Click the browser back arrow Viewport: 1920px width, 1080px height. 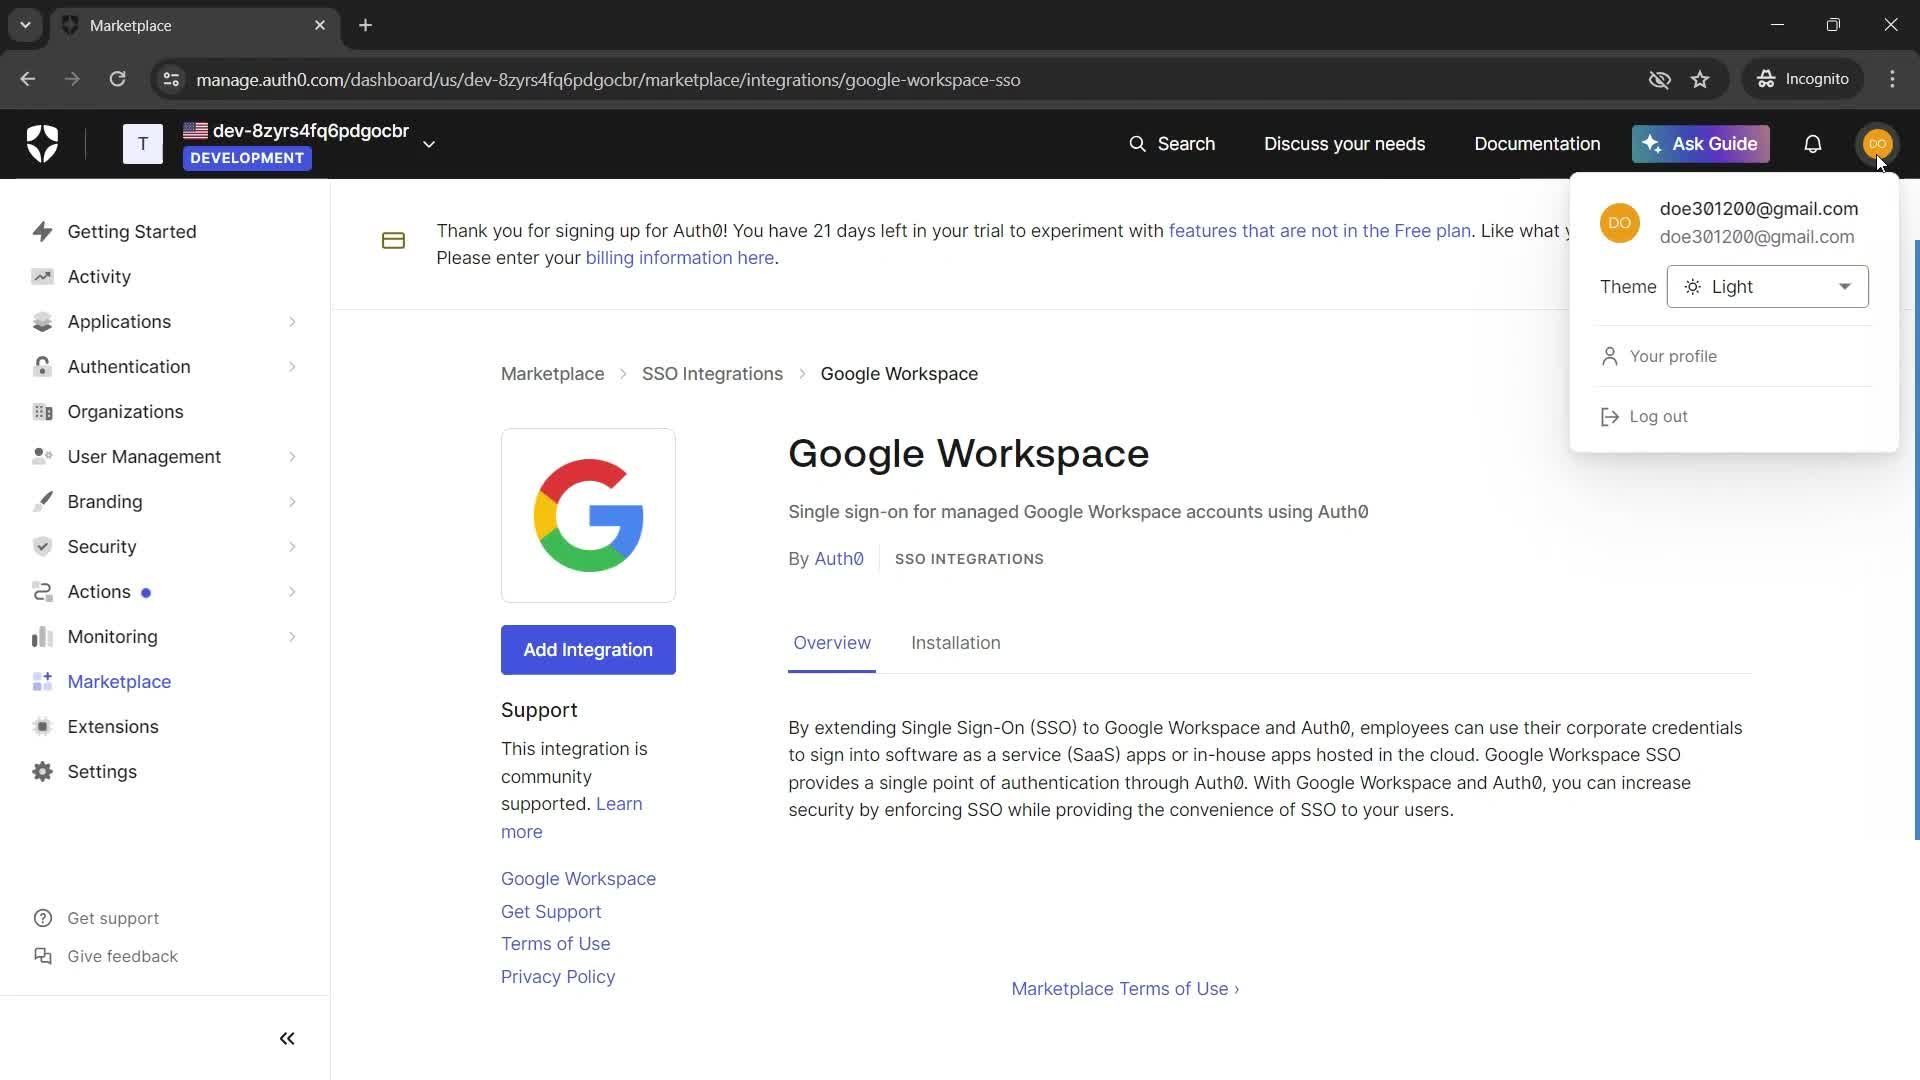point(27,79)
